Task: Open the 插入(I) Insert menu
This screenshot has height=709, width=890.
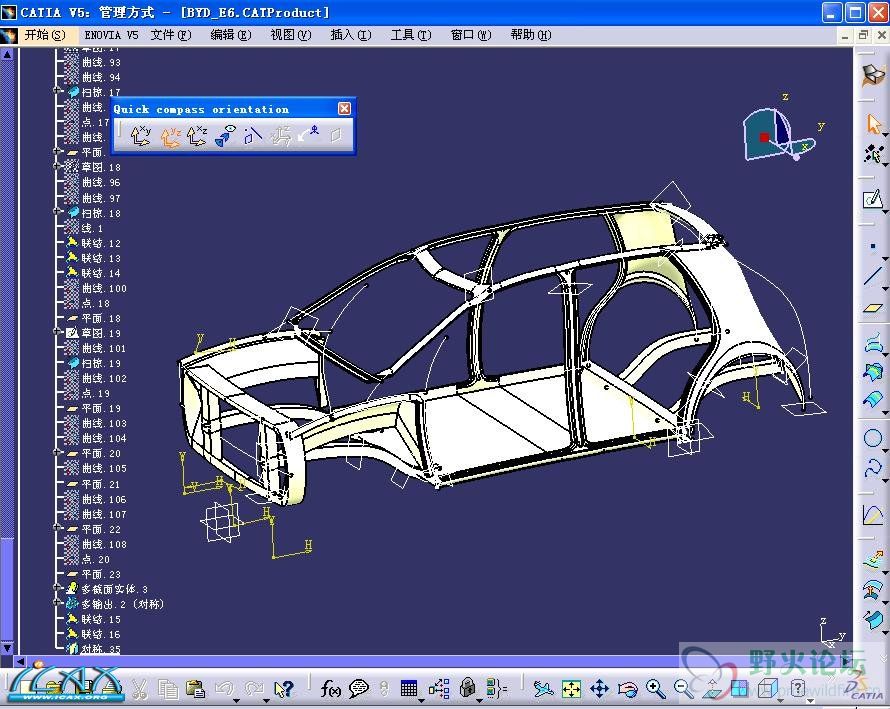Action: coord(351,35)
